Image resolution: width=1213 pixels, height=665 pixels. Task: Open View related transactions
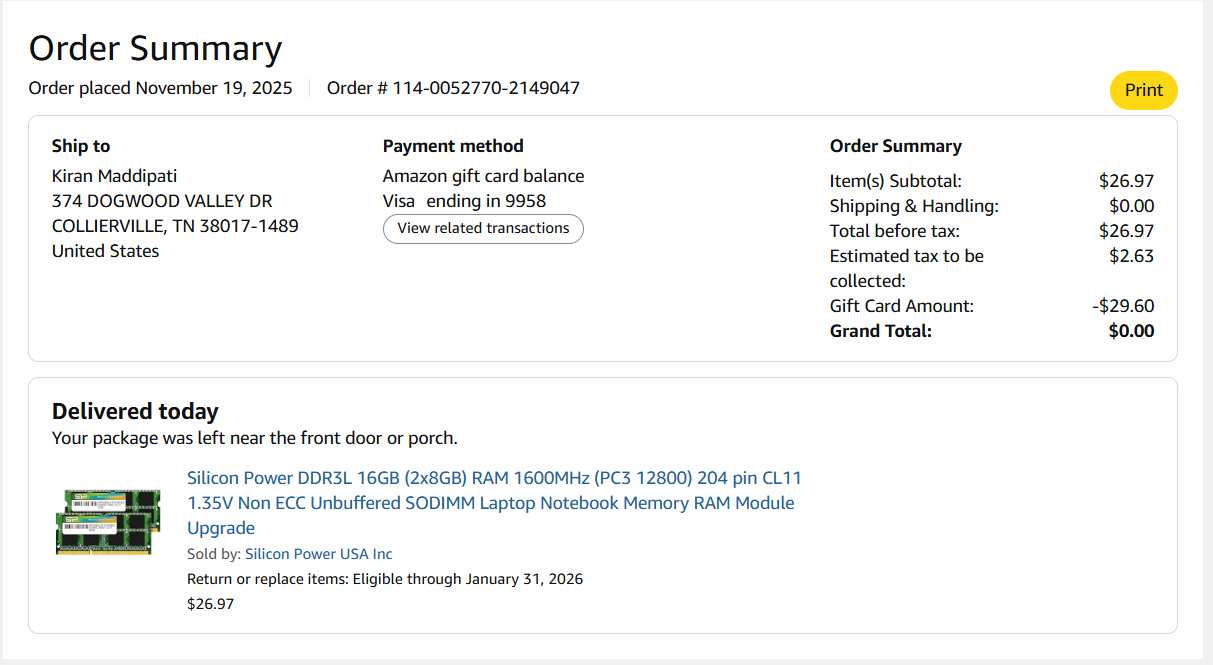483,228
